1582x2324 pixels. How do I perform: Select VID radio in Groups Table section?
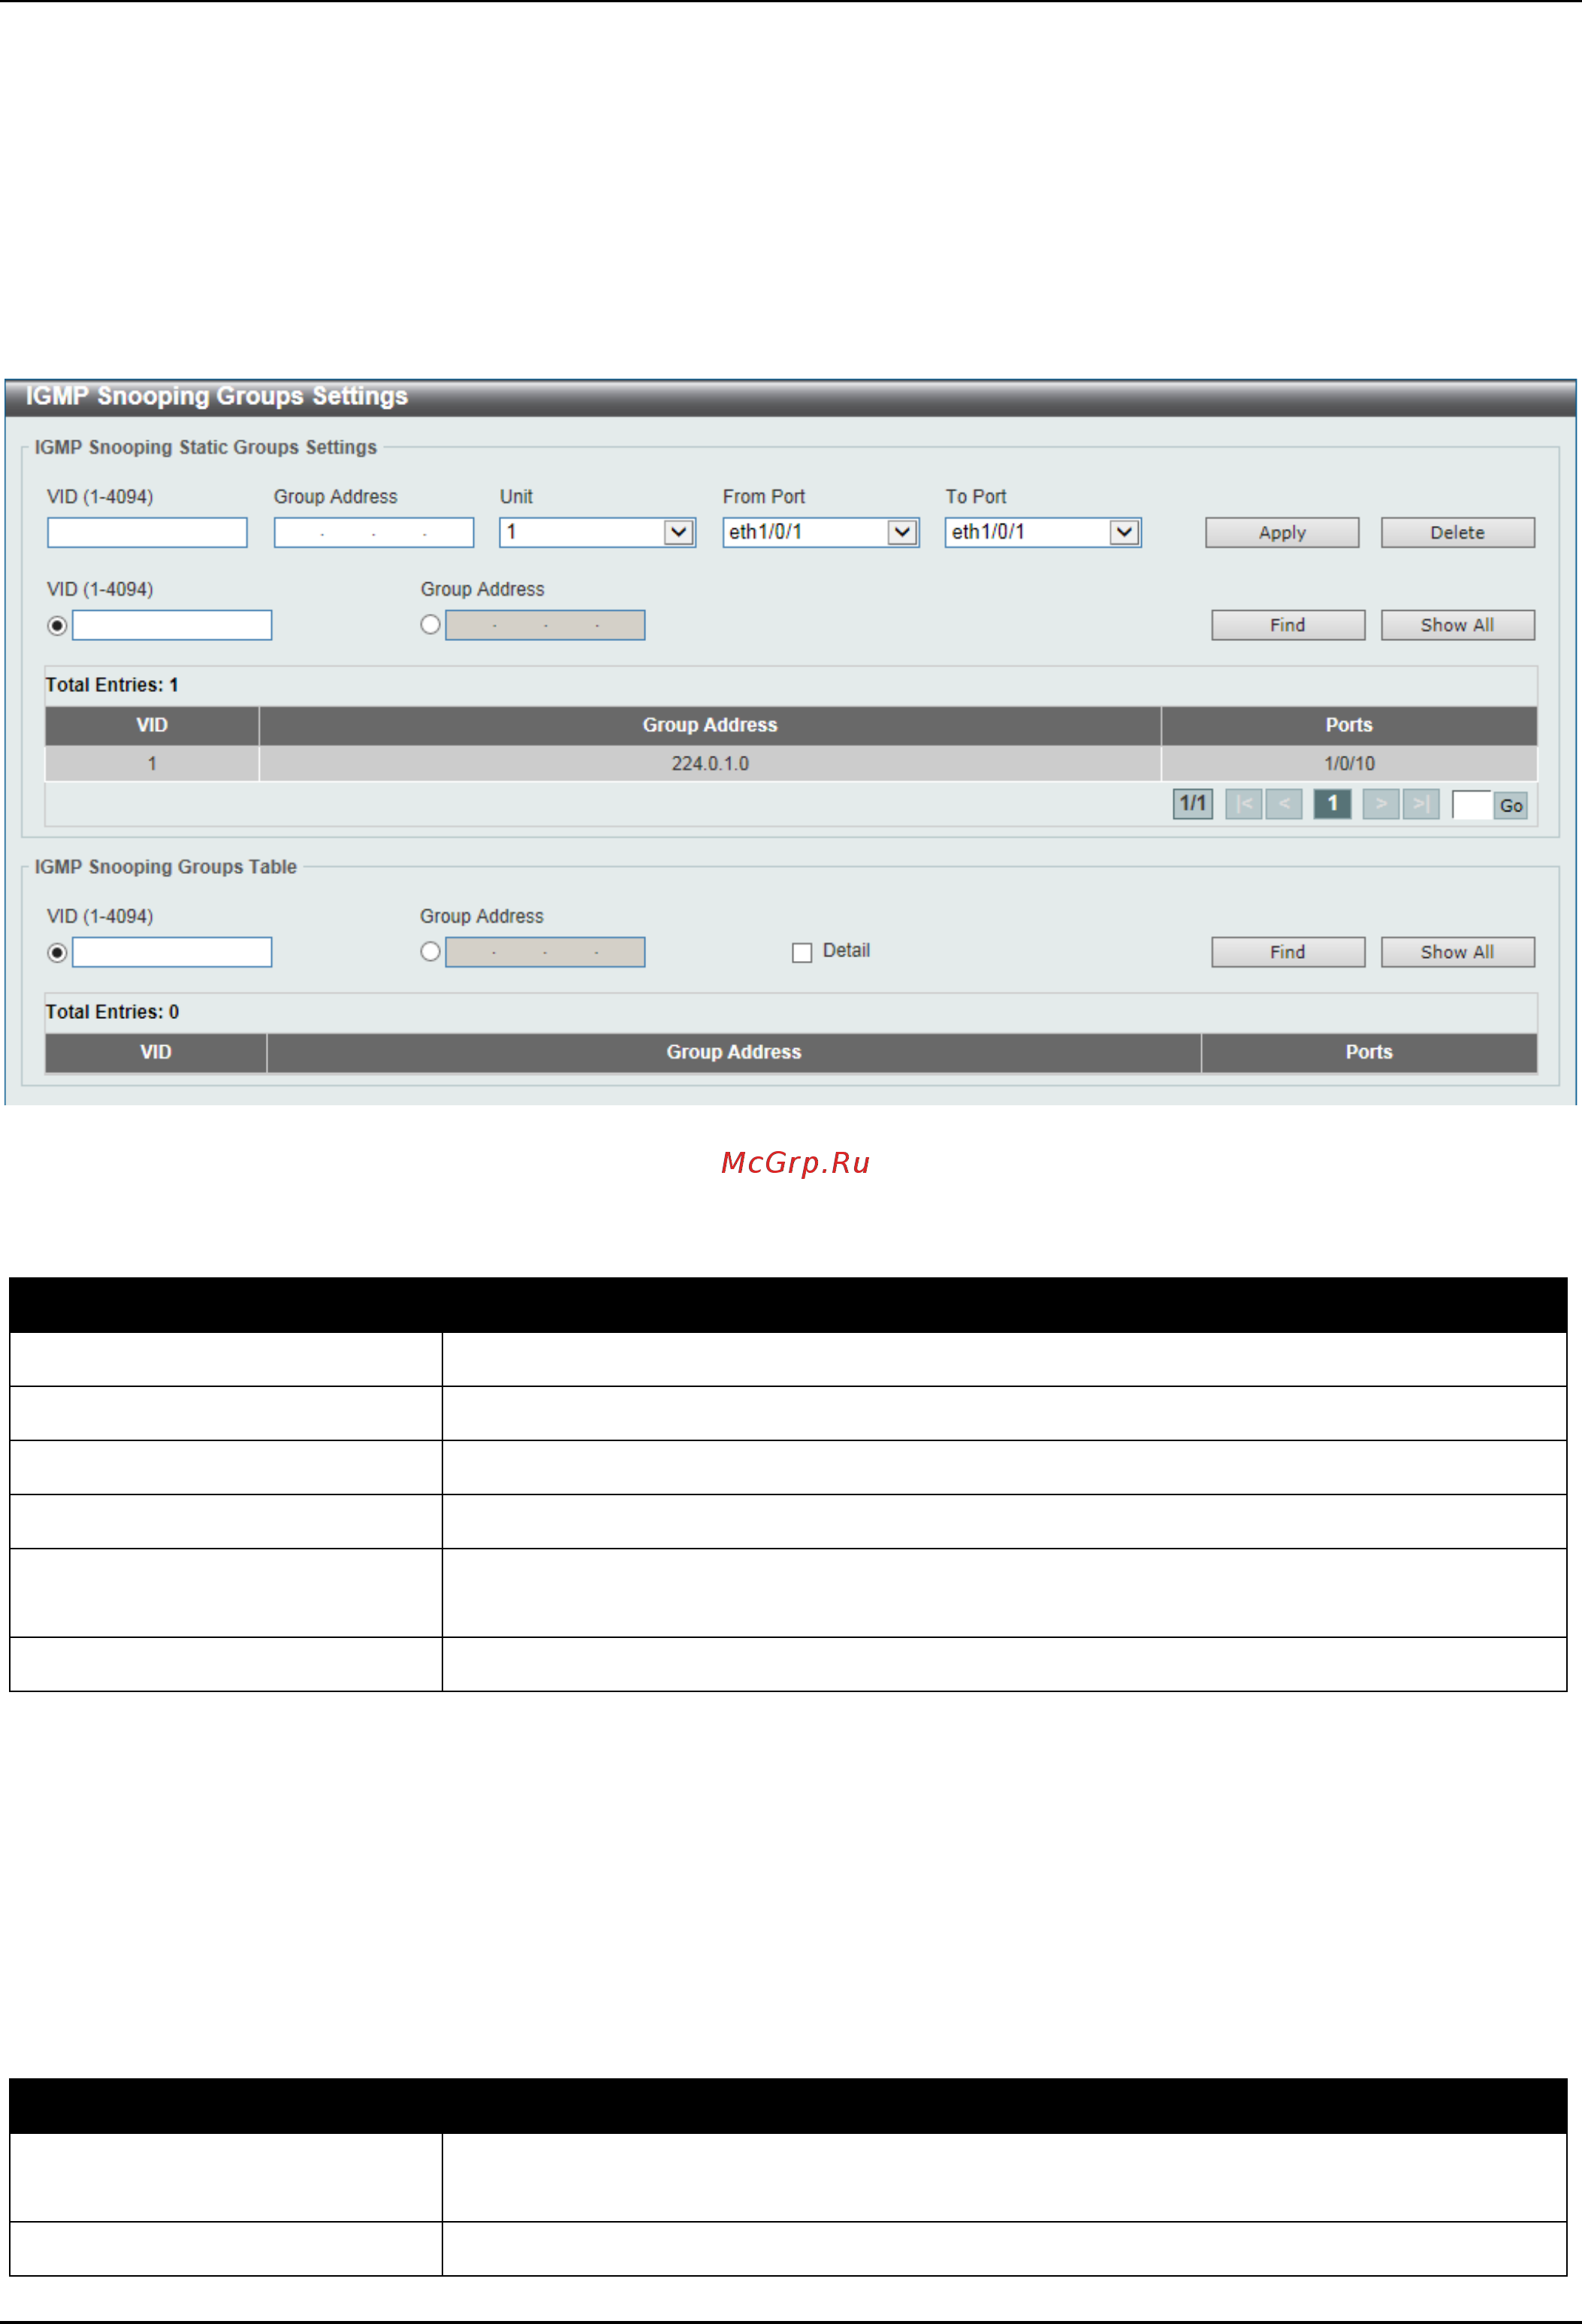coord(57,953)
